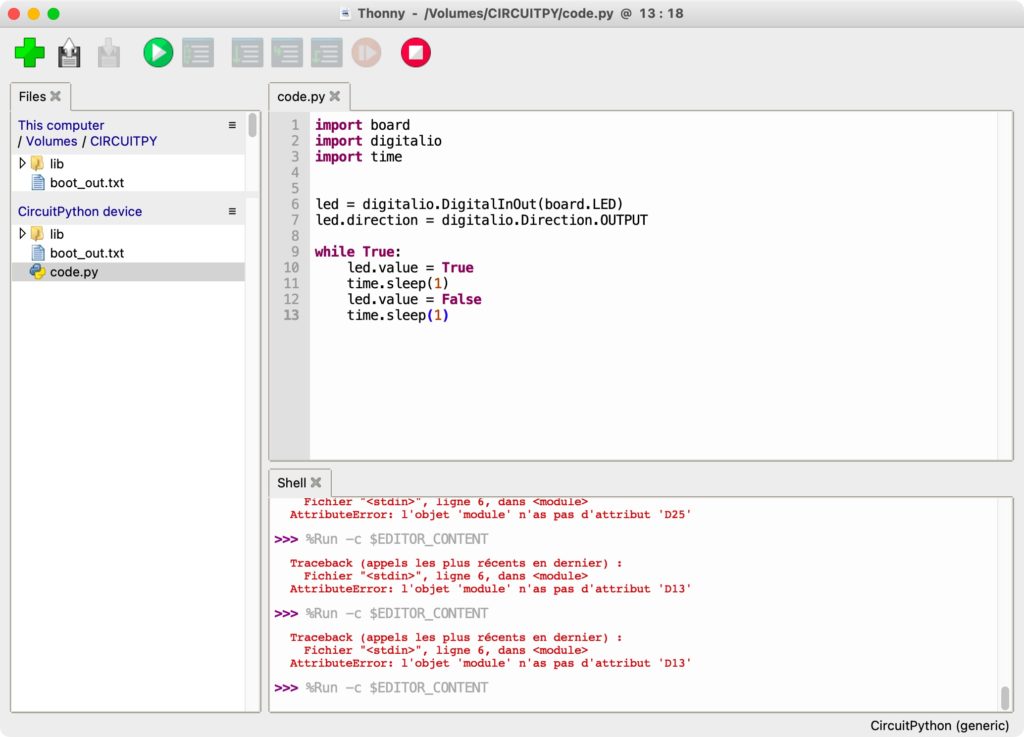
Task: Close the Files panel tab
Action: tap(56, 97)
